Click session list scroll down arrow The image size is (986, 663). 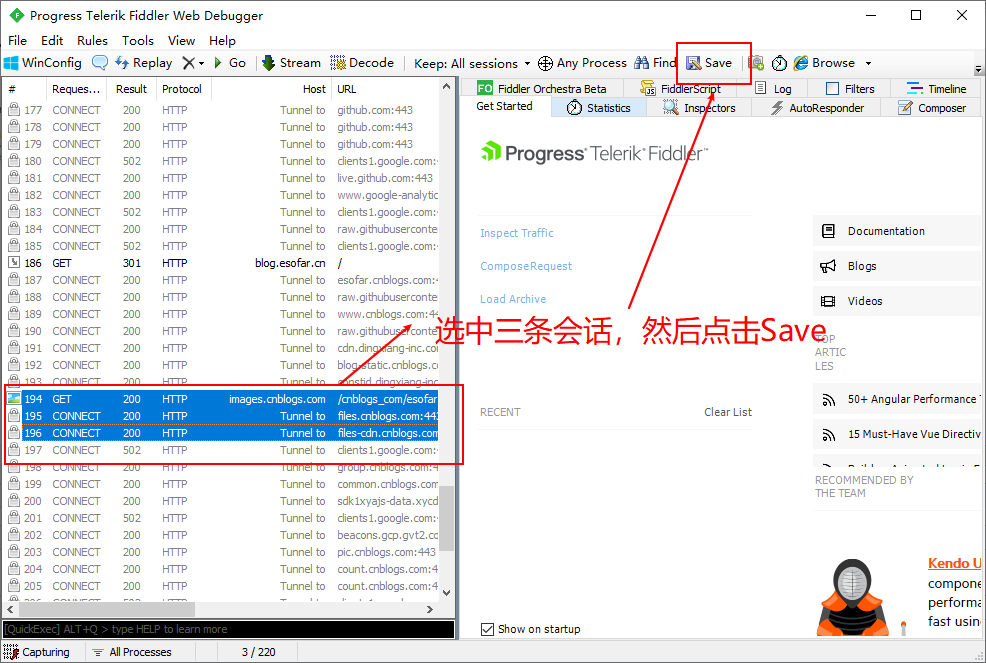(x=446, y=593)
